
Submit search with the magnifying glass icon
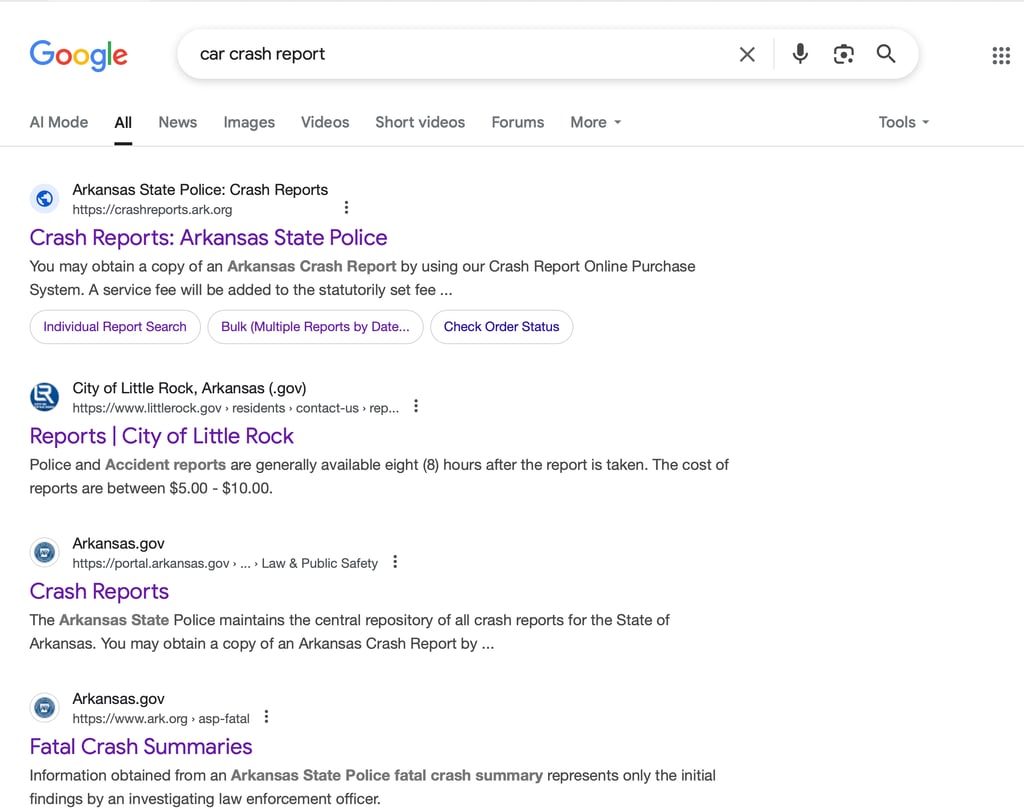[x=886, y=54]
